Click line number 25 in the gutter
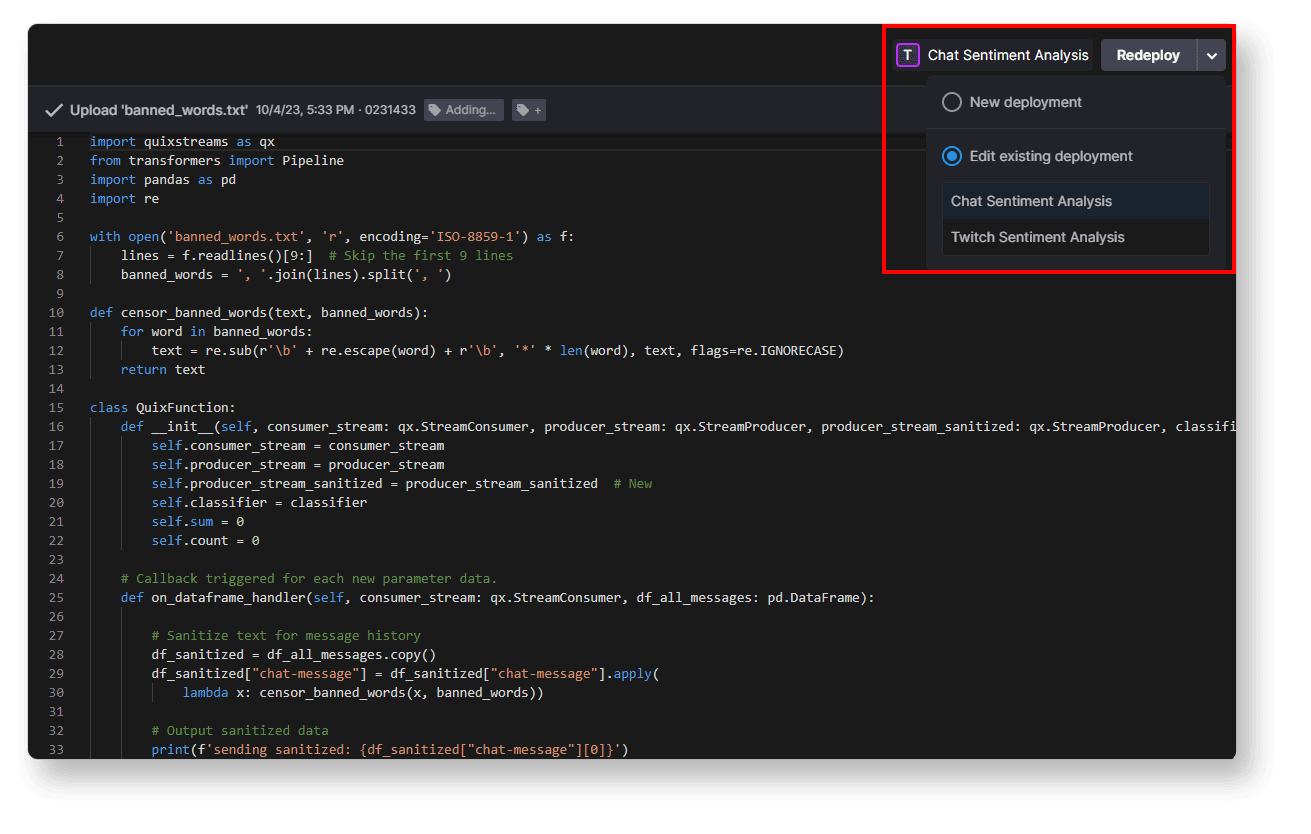The image size is (1311, 834). point(56,597)
